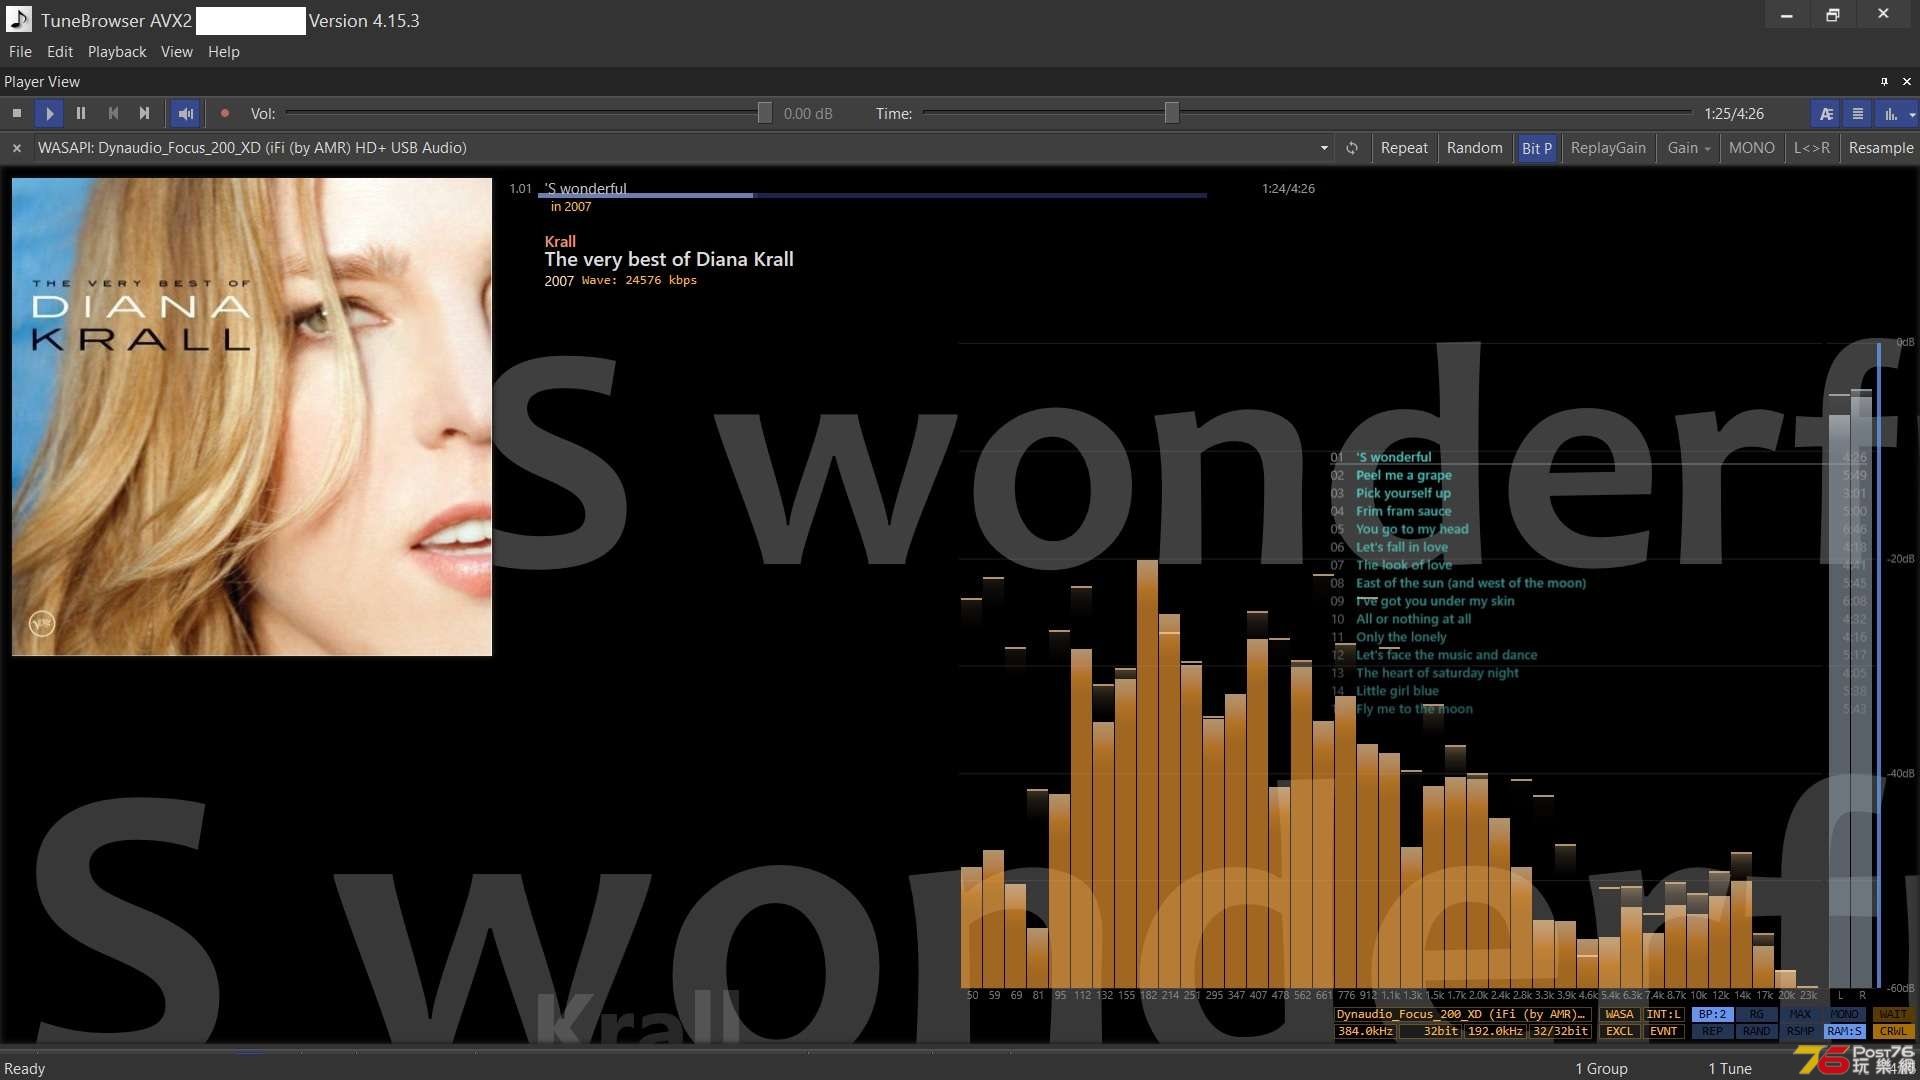Toggle MONO output
The height and width of the screenshot is (1080, 1920).
[1752, 148]
